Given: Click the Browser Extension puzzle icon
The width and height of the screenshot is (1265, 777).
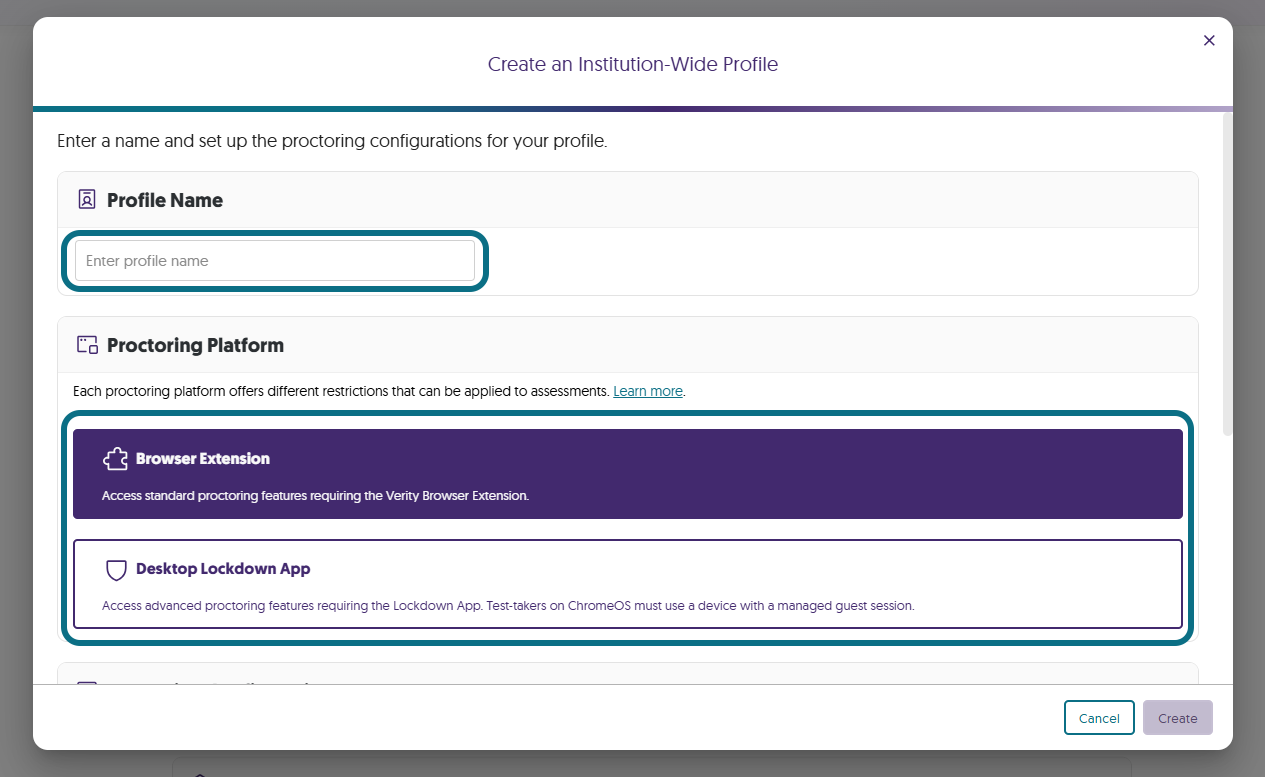Looking at the screenshot, I should [x=116, y=459].
